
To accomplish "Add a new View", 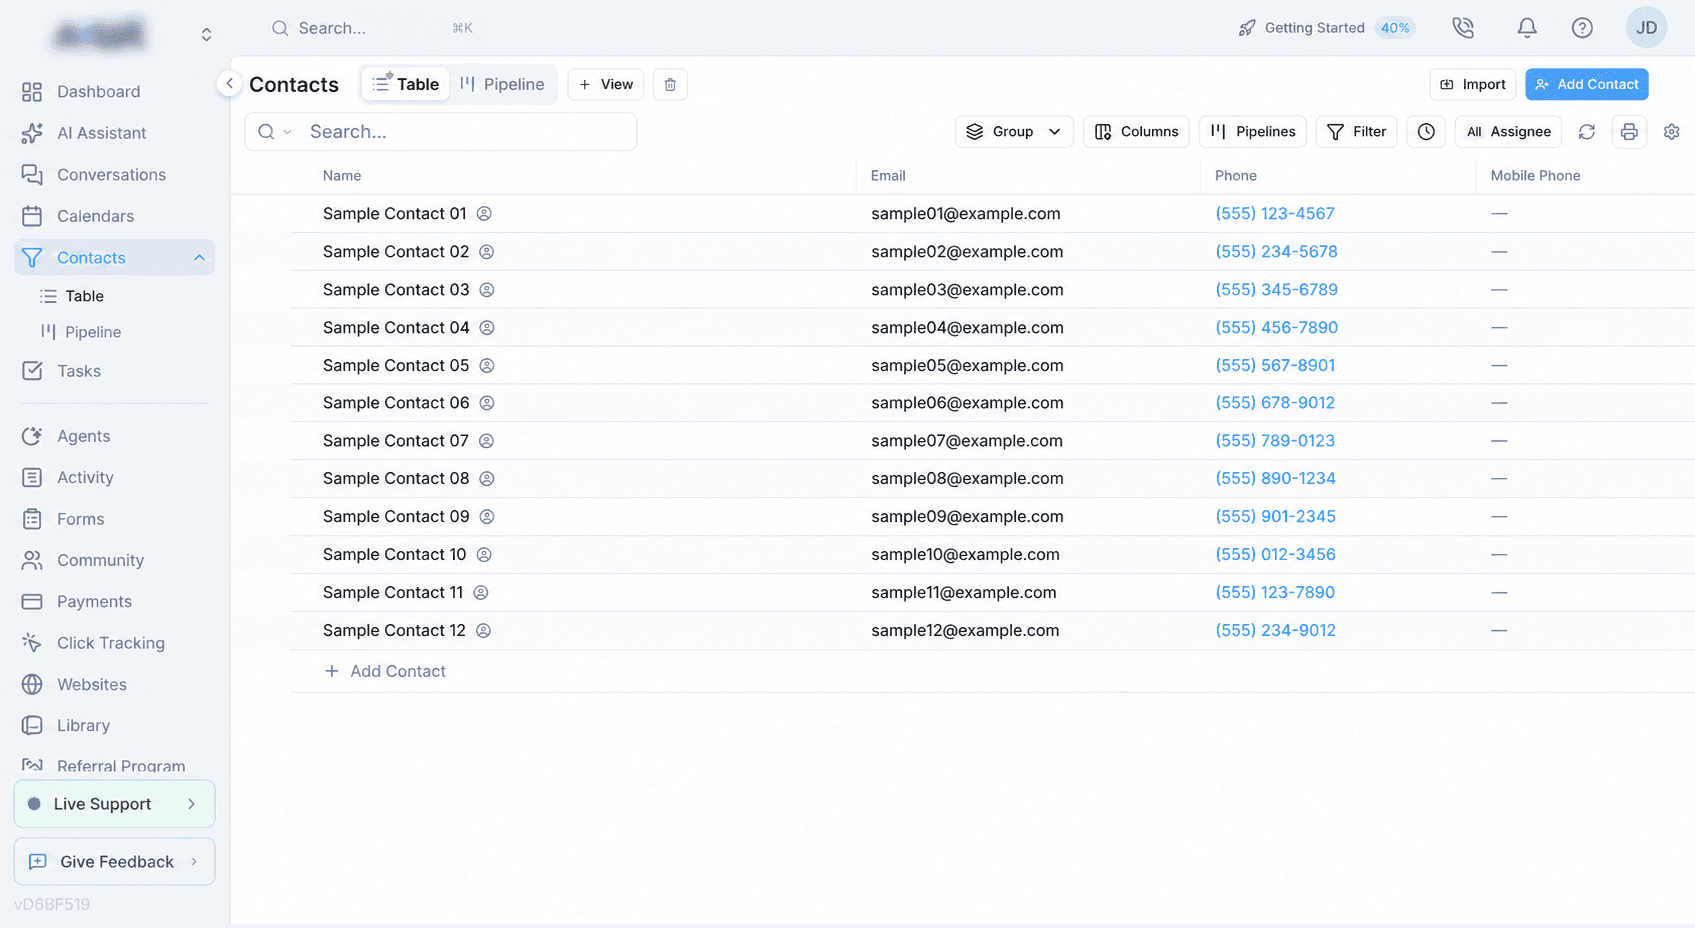I will coord(606,84).
